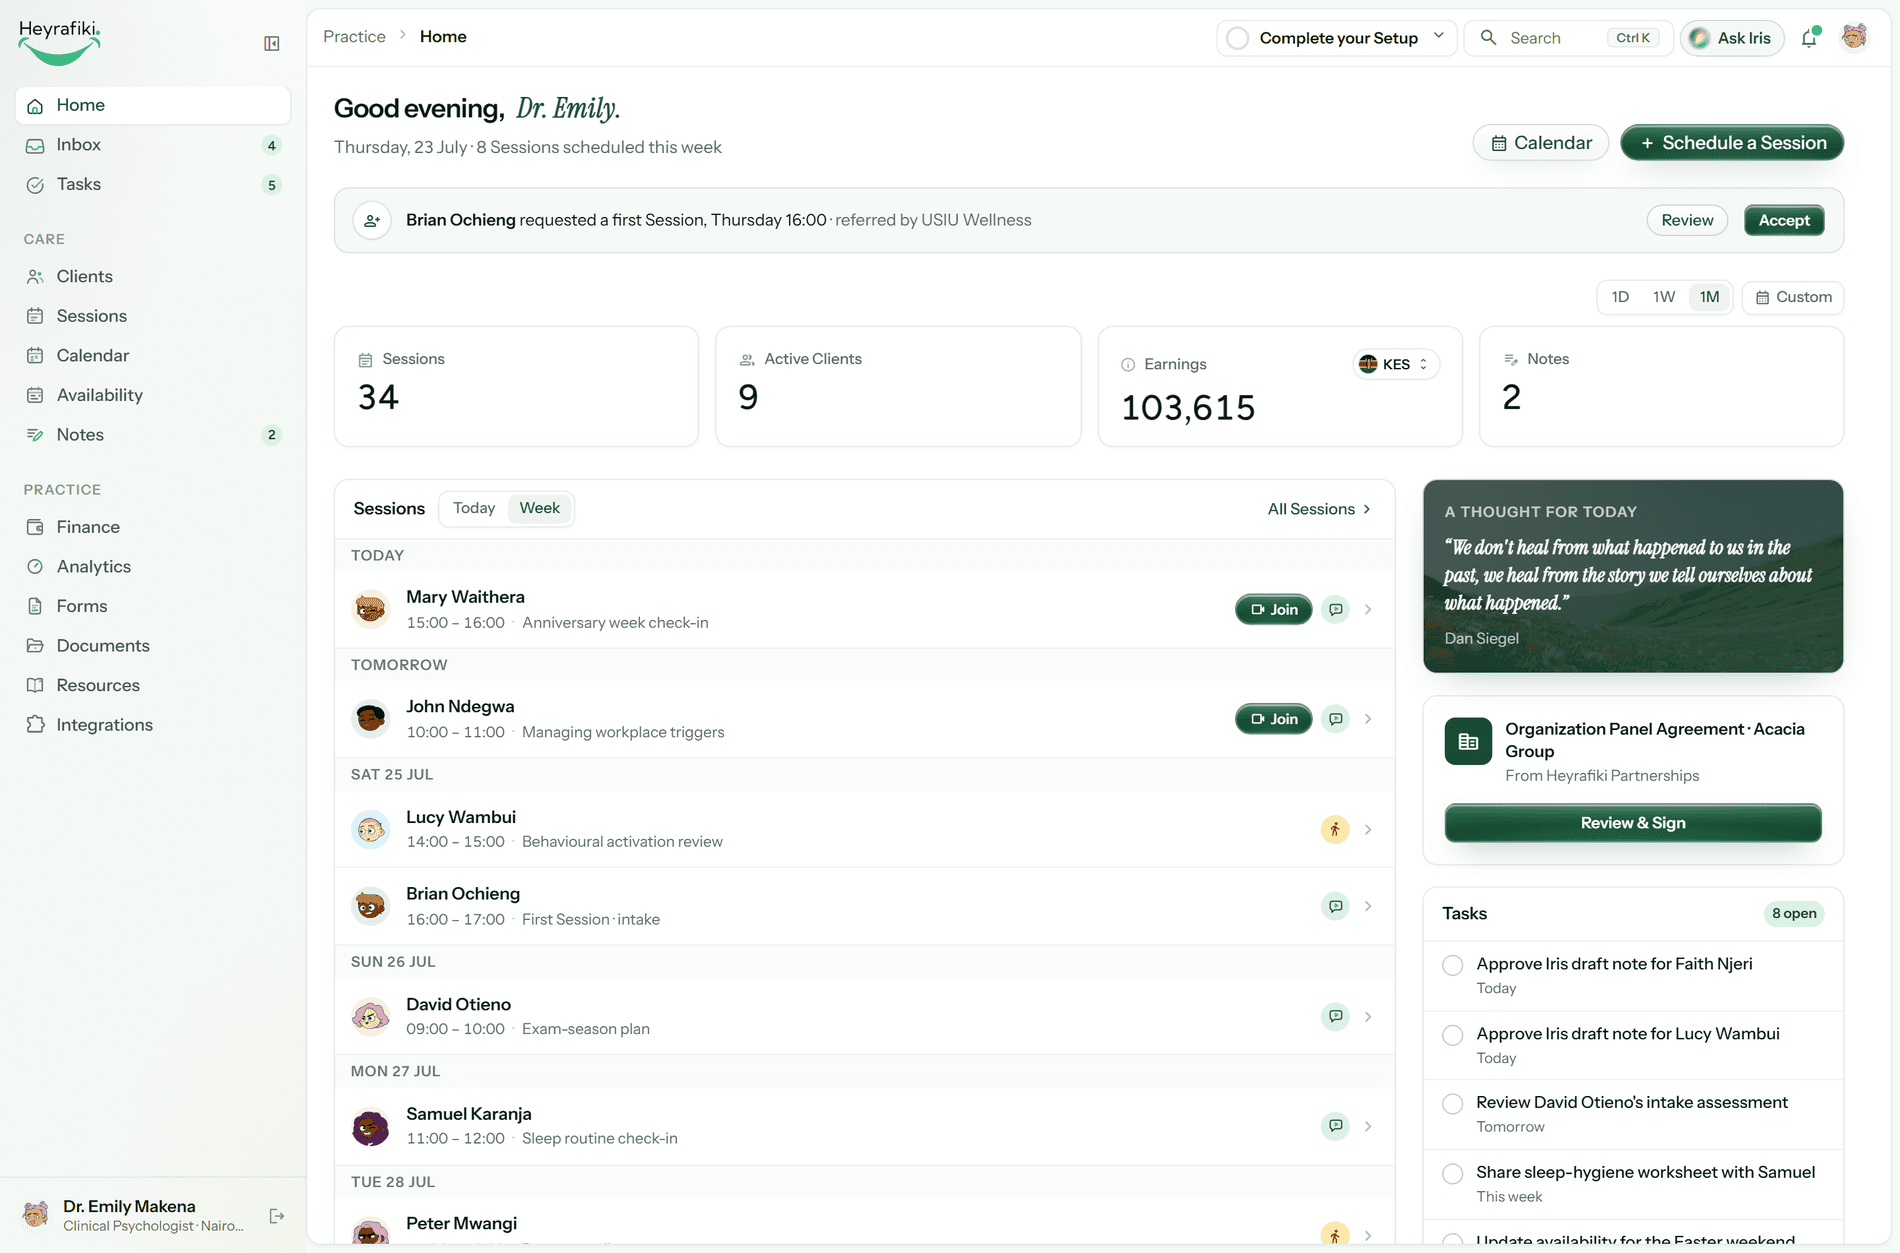Join Mary Waithera's session
Screen dimensions: 1900x1253
pyautogui.click(x=1274, y=609)
